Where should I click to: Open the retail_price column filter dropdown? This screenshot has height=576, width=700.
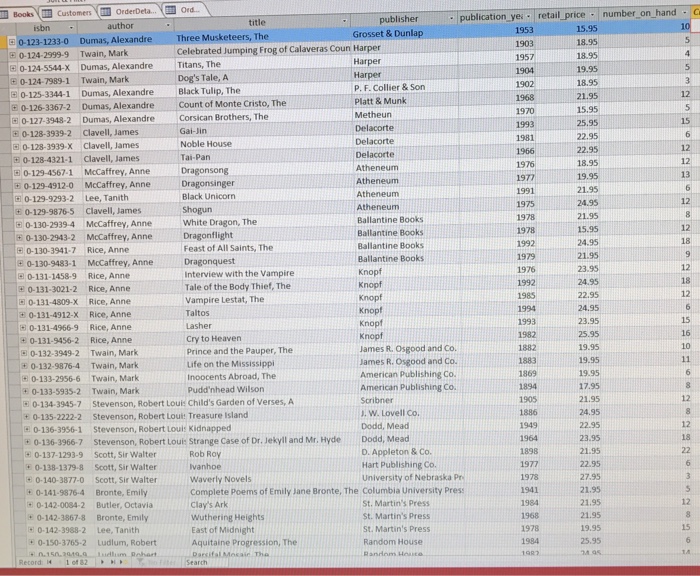click(592, 15)
